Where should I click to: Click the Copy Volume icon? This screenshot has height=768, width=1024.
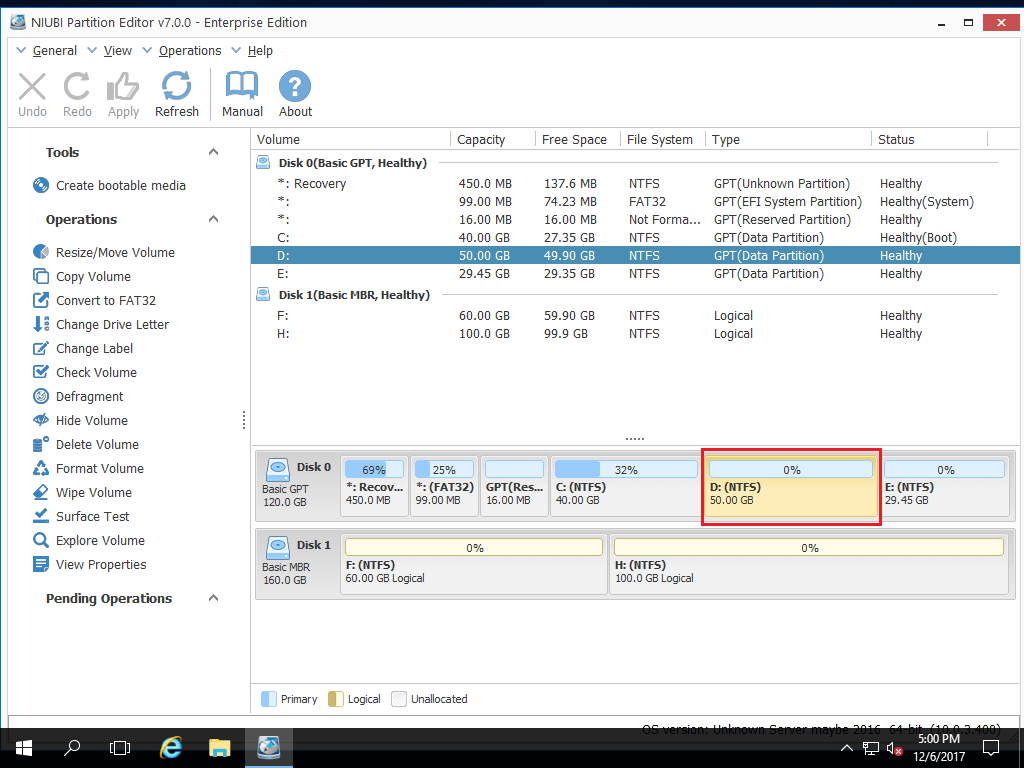pyautogui.click(x=40, y=276)
